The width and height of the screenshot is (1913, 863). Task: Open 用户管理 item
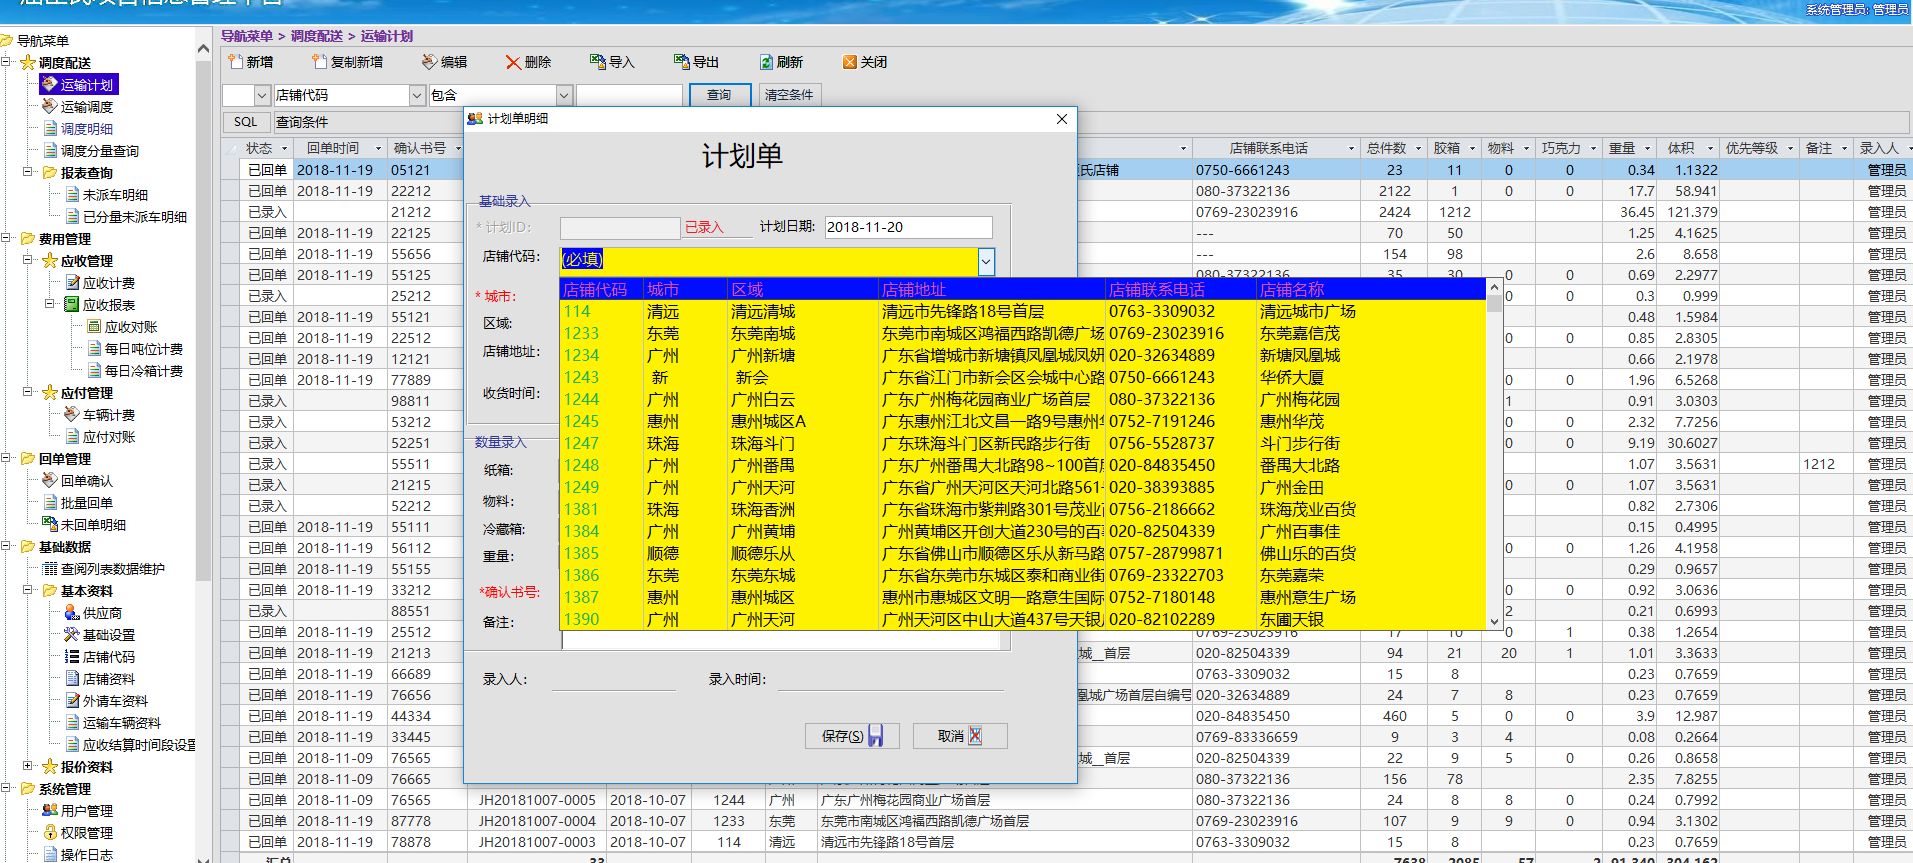(x=87, y=811)
